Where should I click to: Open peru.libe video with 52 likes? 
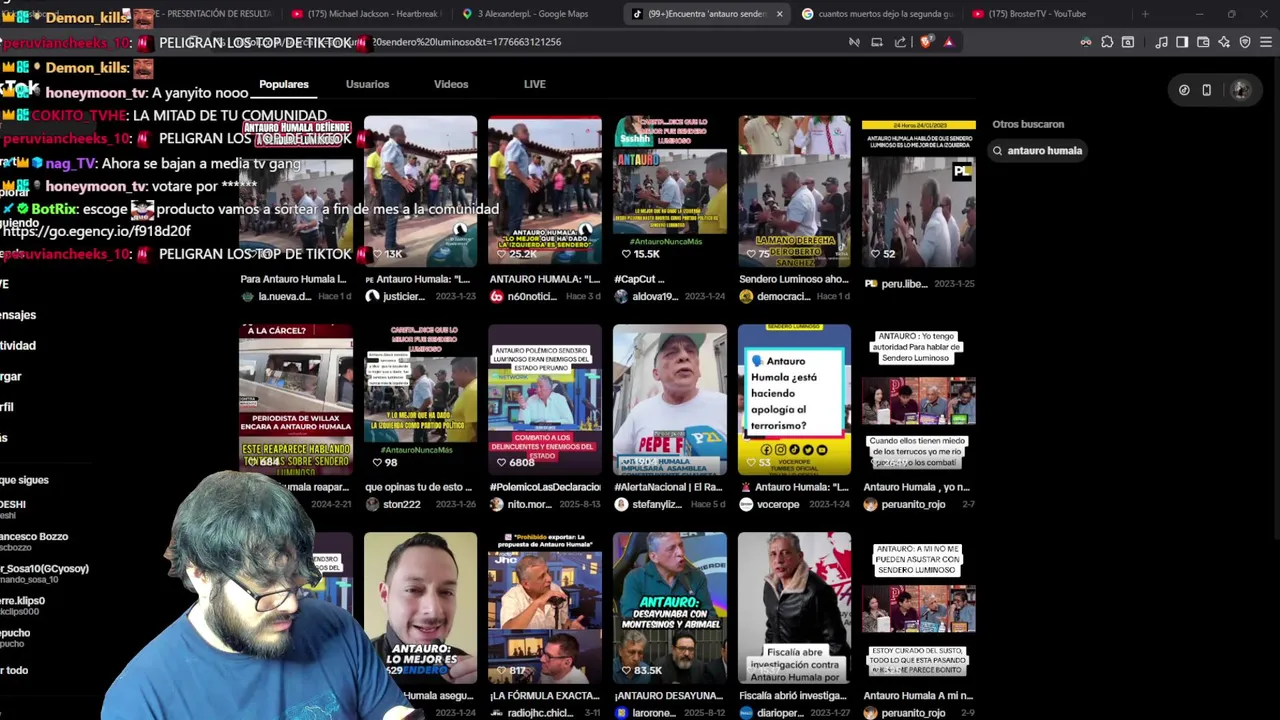click(x=919, y=191)
